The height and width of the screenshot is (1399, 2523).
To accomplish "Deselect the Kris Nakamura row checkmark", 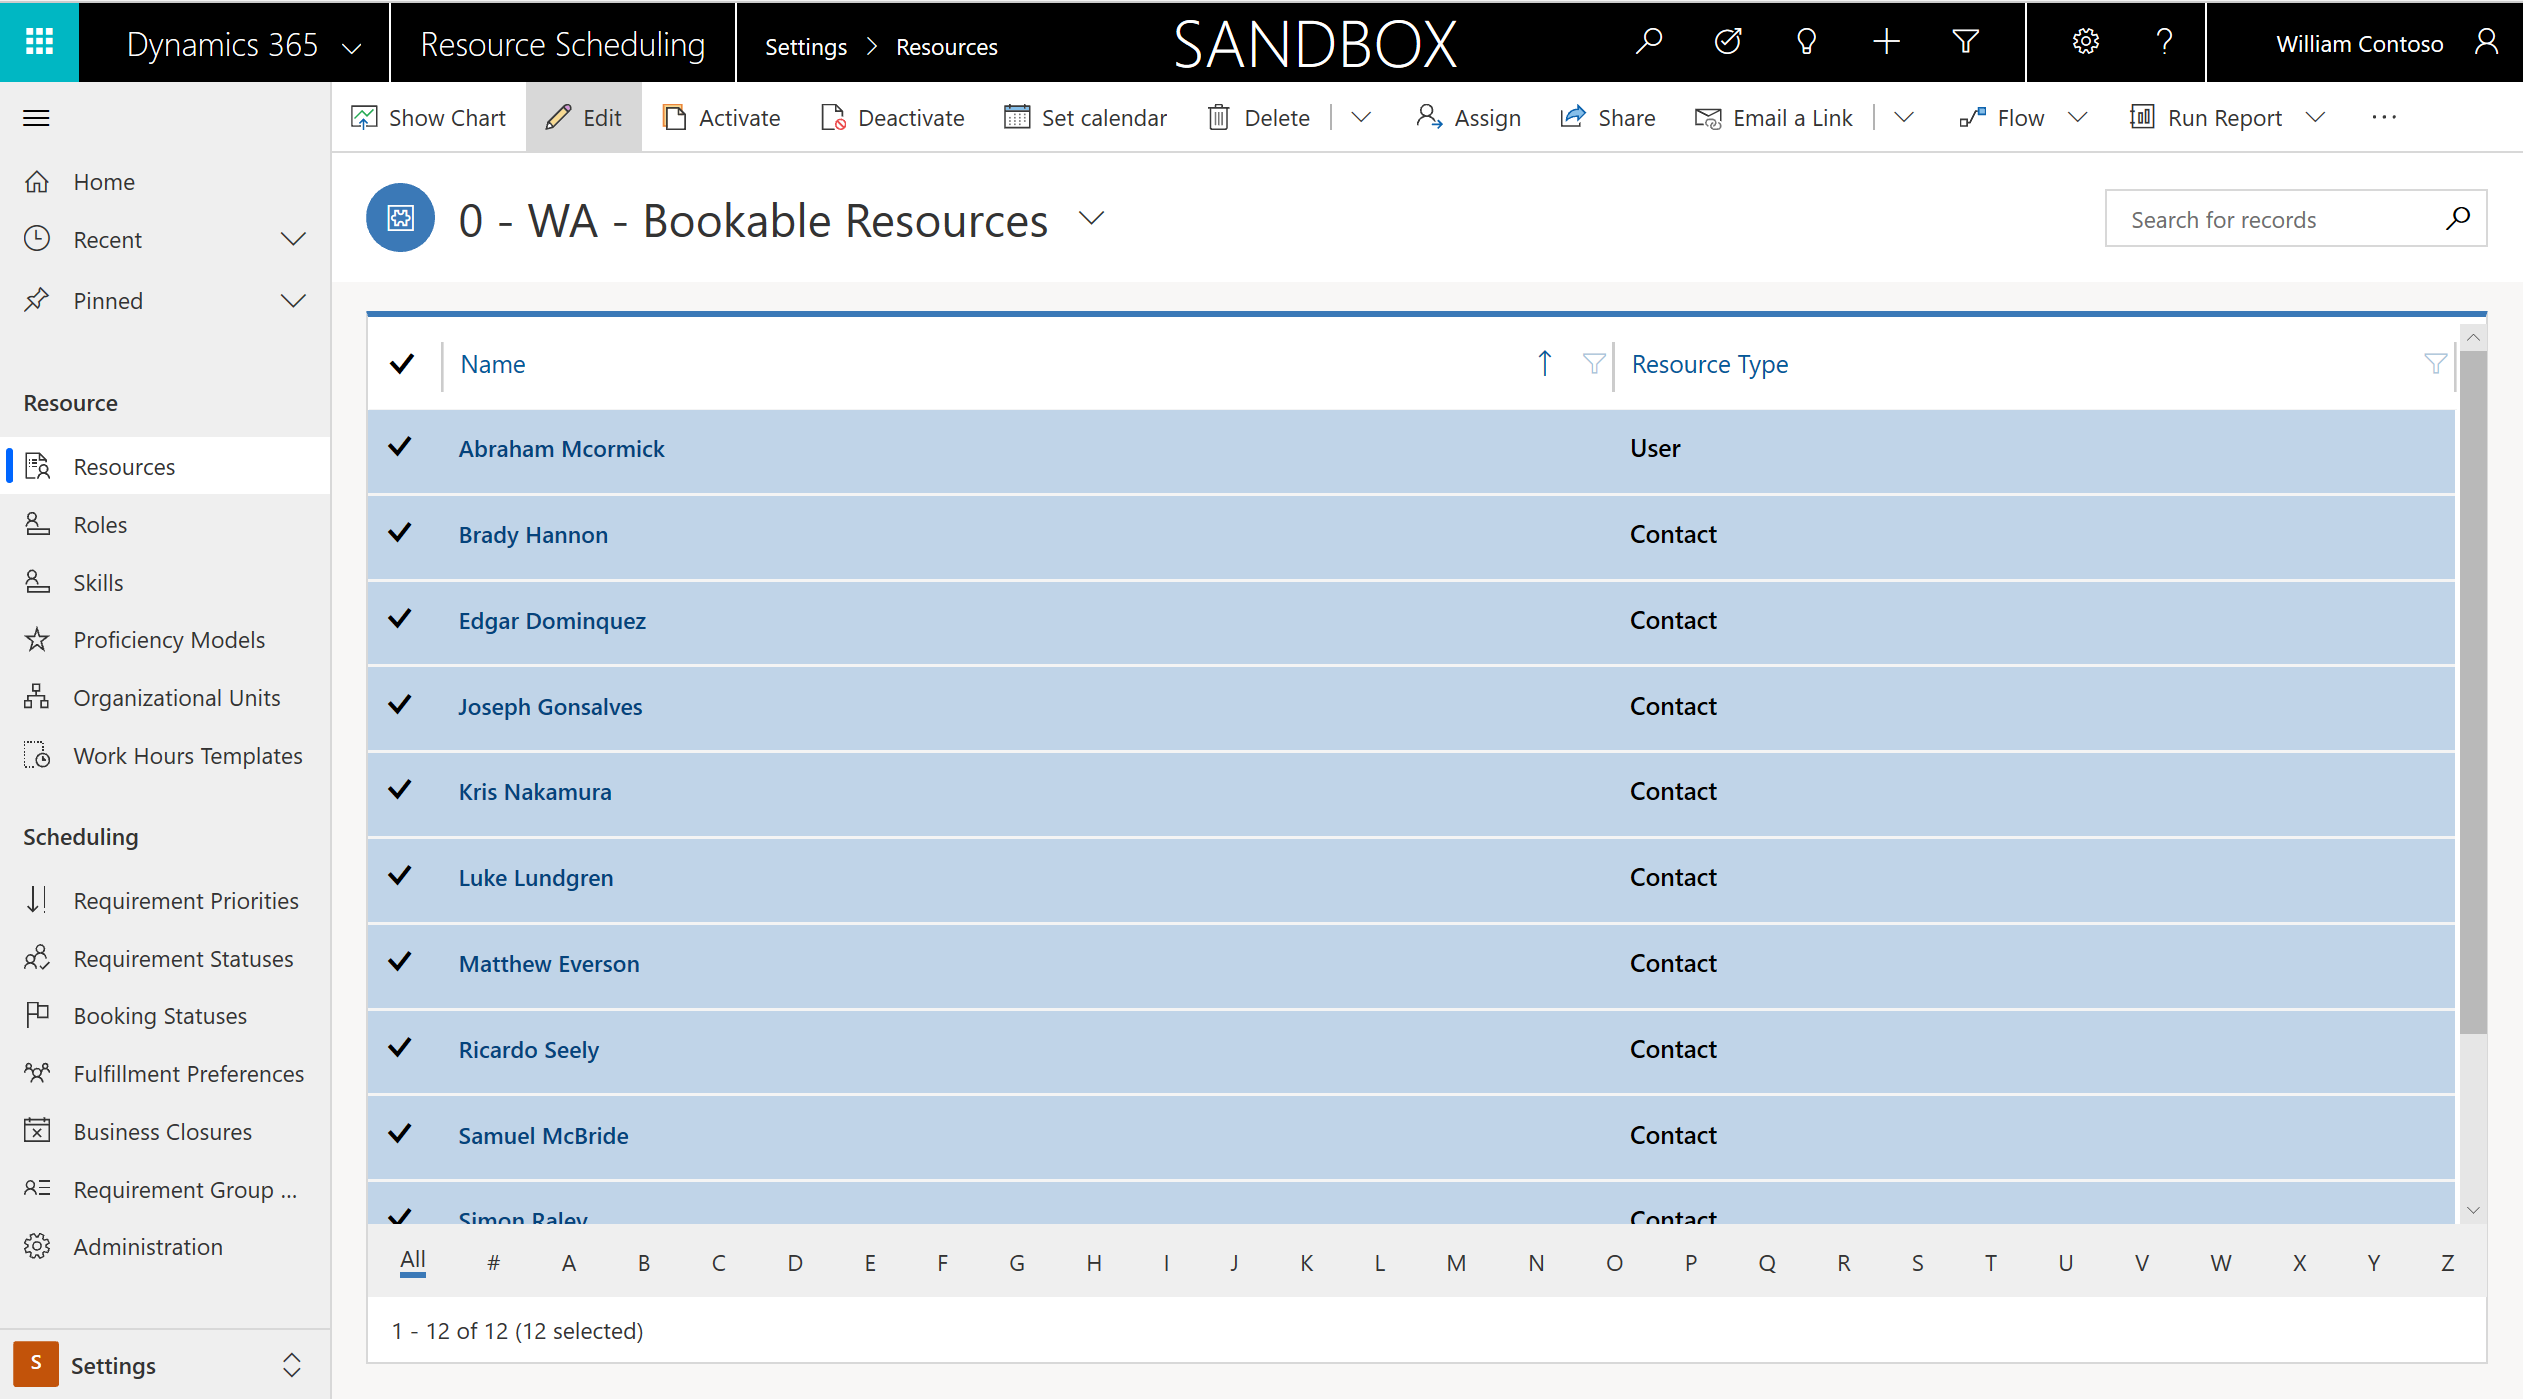I will point(400,790).
